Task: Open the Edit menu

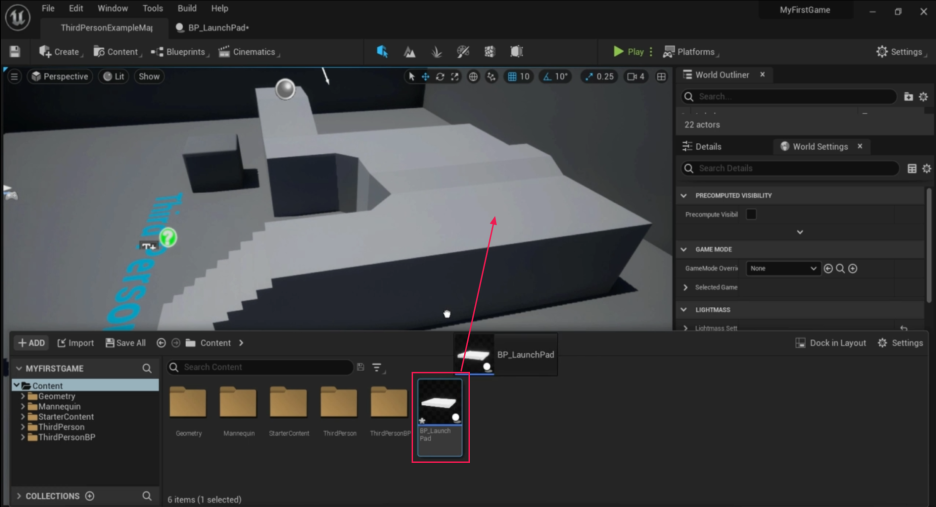Action: pos(76,8)
